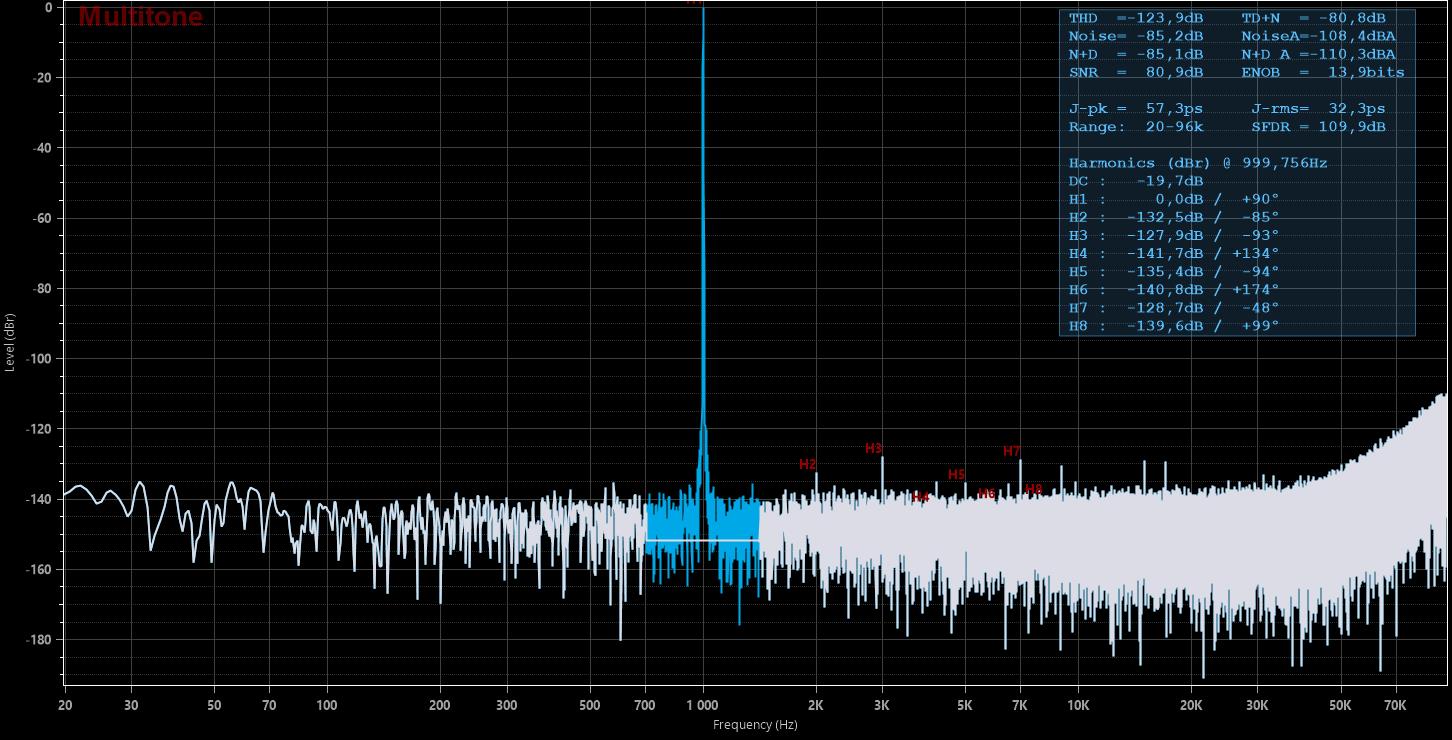1452x740 pixels.
Task: Select the H2 : -132,5dB / -85° row
Action: pos(1174,218)
